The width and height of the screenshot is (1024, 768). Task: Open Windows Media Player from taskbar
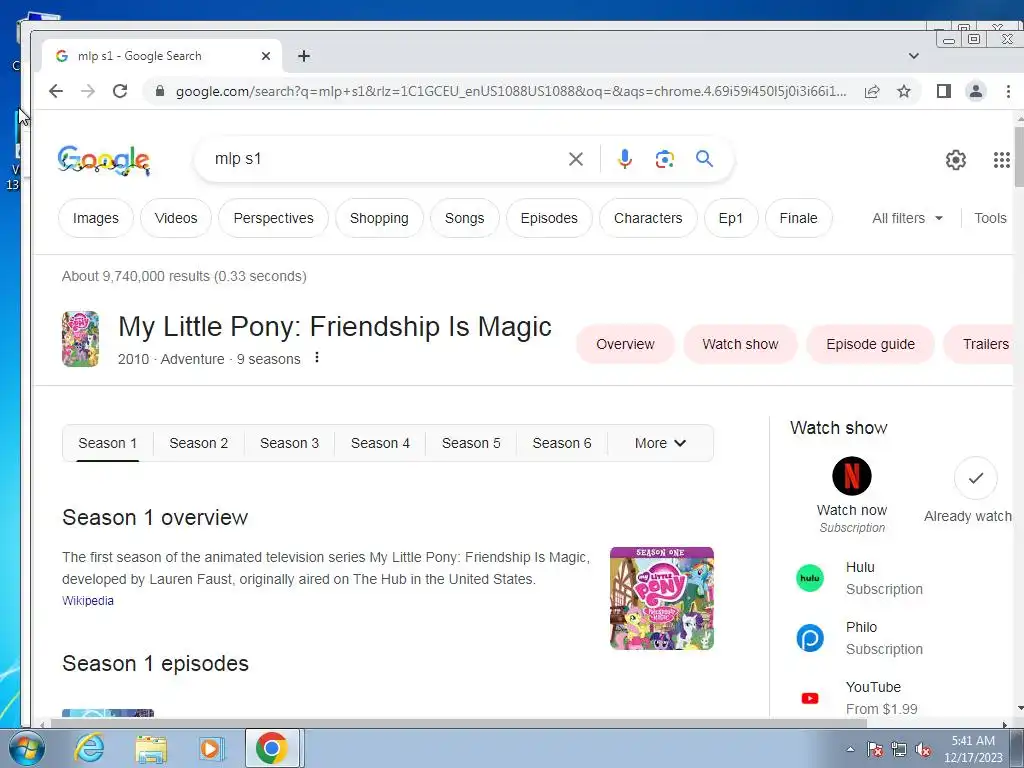(x=212, y=748)
